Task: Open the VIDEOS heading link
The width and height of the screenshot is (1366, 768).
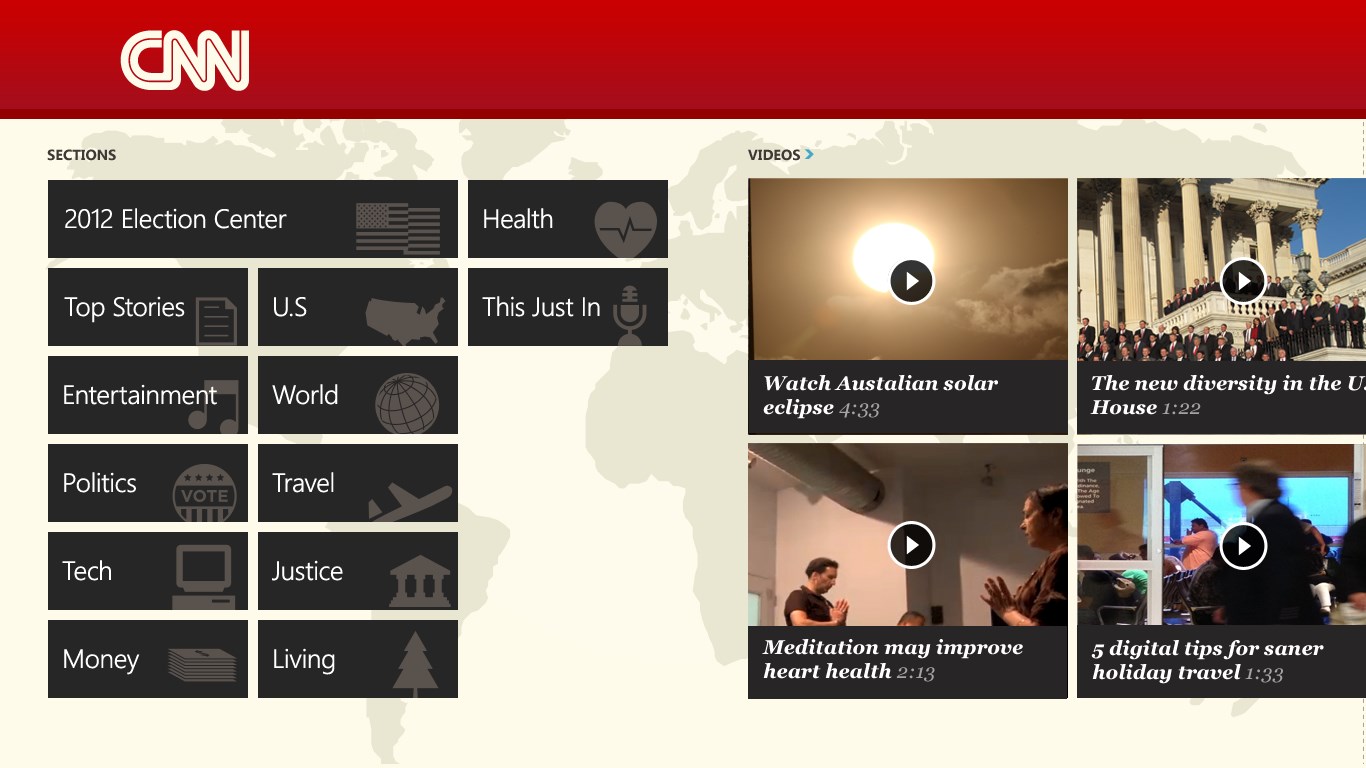Action: pos(774,155)
